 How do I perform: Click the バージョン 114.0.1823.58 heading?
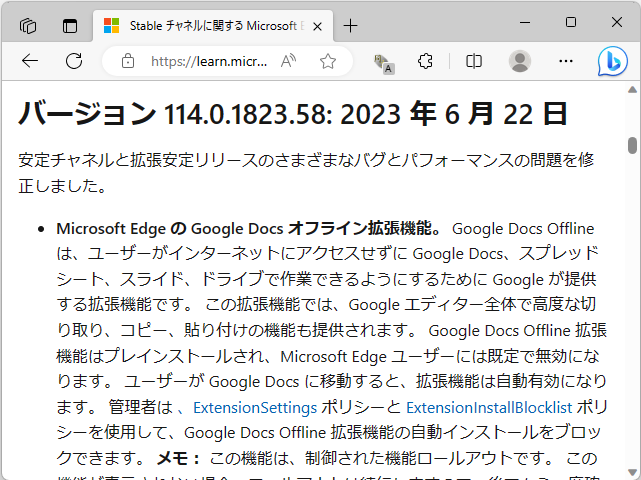[x=293, y=114]
